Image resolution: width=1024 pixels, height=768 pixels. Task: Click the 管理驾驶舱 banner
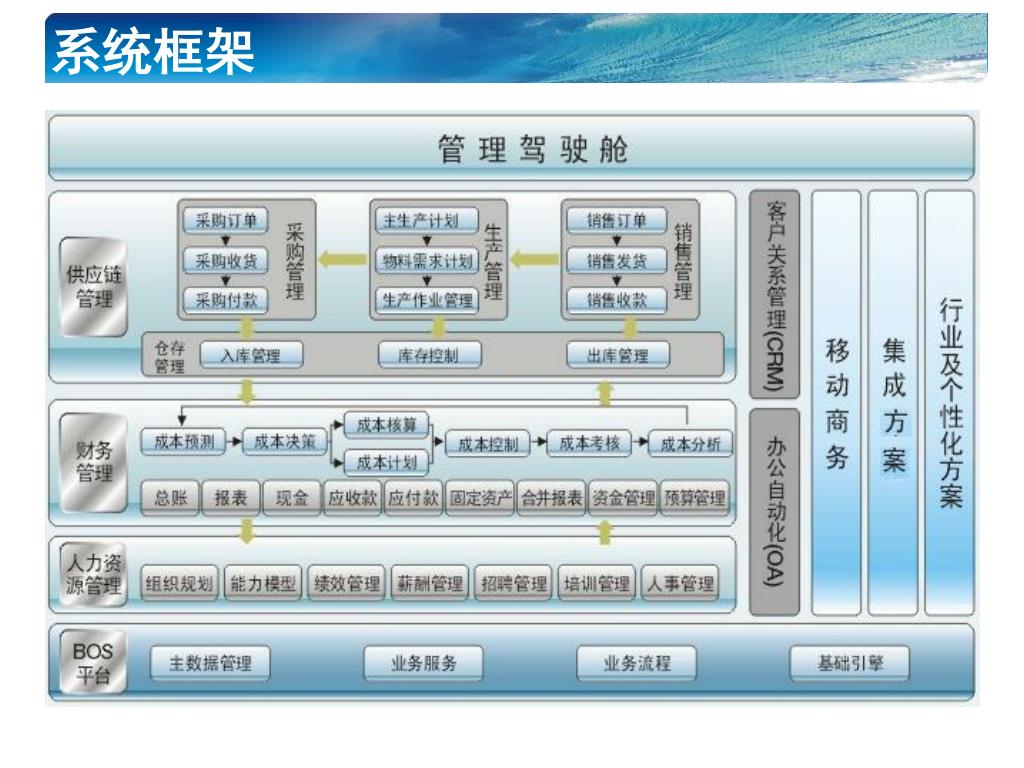[x=511, y=148]
